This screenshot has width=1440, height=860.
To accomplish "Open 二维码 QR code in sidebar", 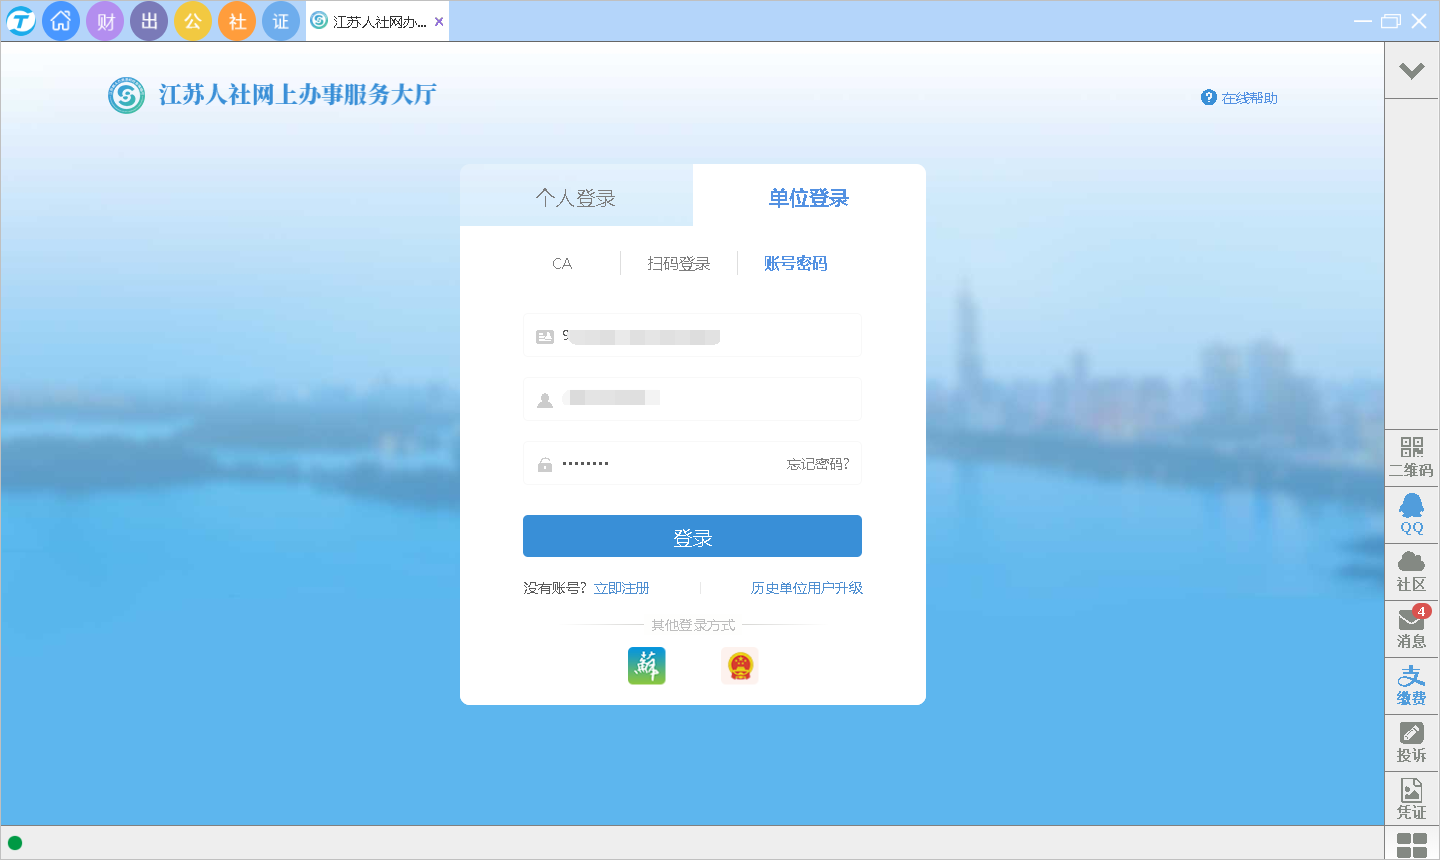I will (x=1411, y=457).
